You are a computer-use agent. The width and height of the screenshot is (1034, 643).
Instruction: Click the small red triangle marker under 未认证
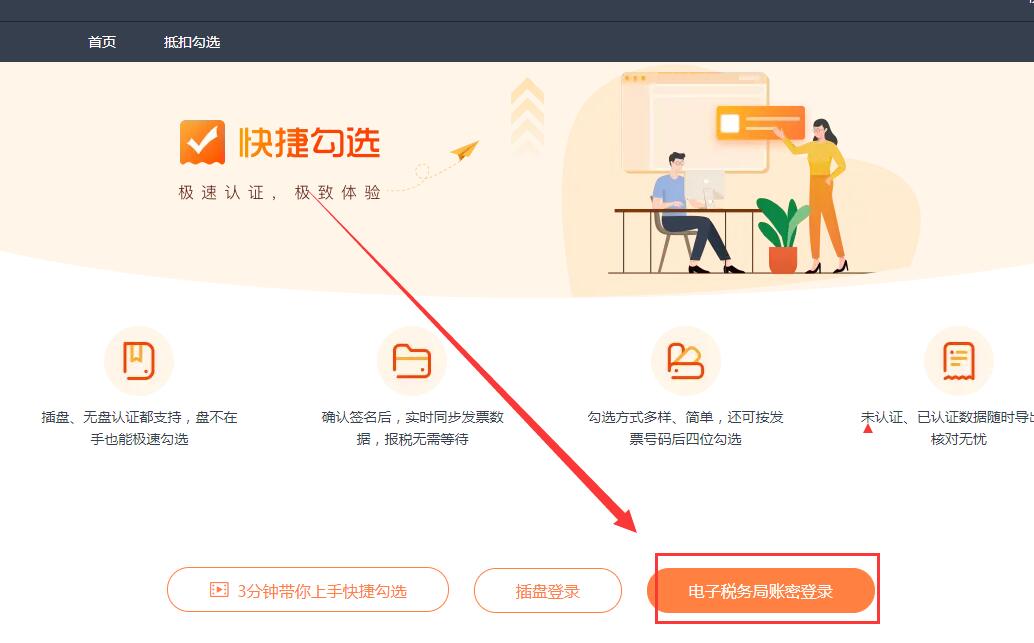868,429
